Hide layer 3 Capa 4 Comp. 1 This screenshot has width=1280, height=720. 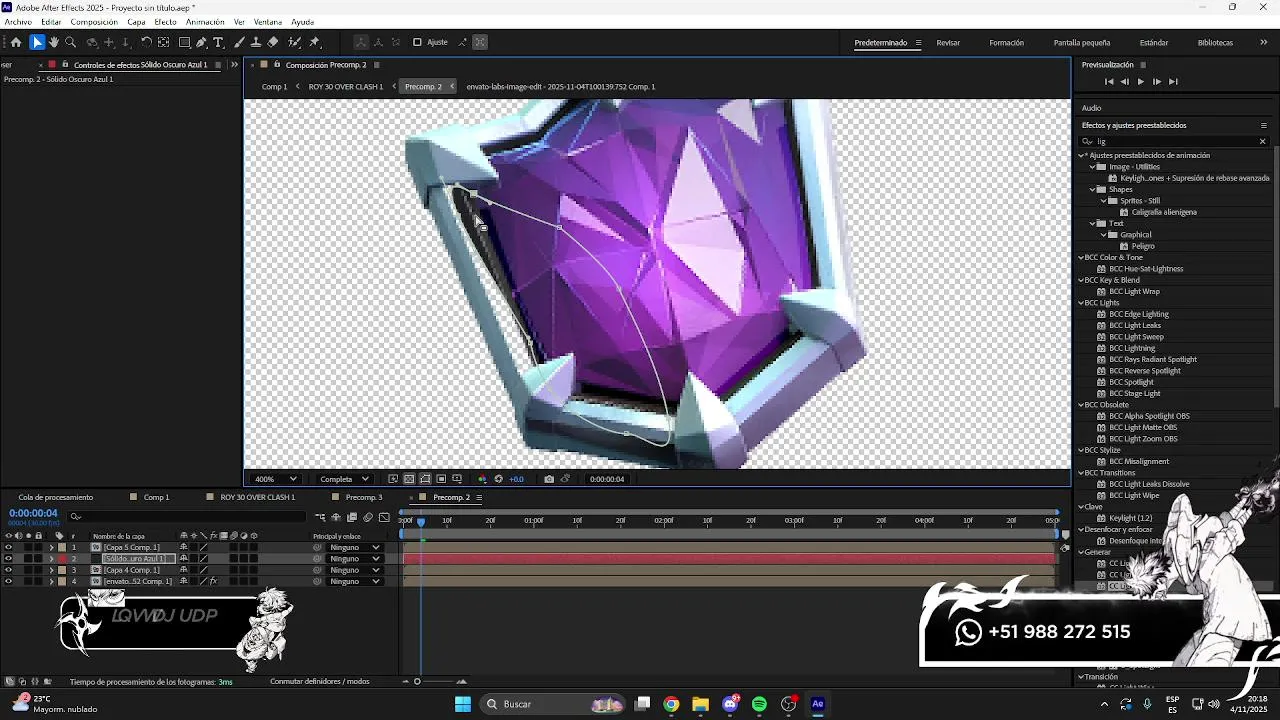click(8, 570)
